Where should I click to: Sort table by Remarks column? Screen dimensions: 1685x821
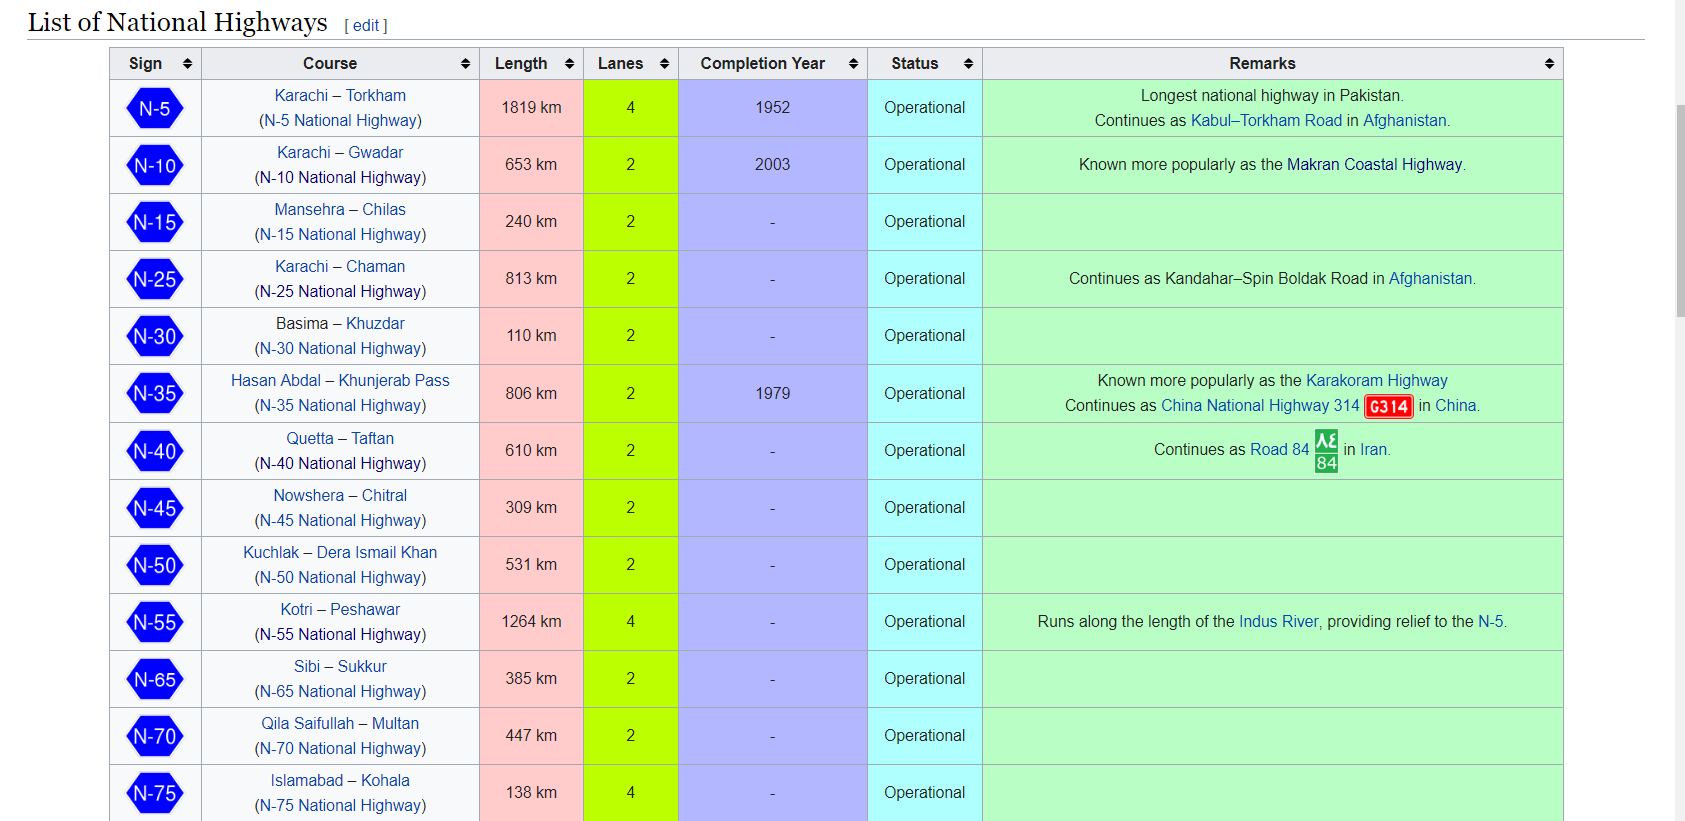click(1549, 63)
